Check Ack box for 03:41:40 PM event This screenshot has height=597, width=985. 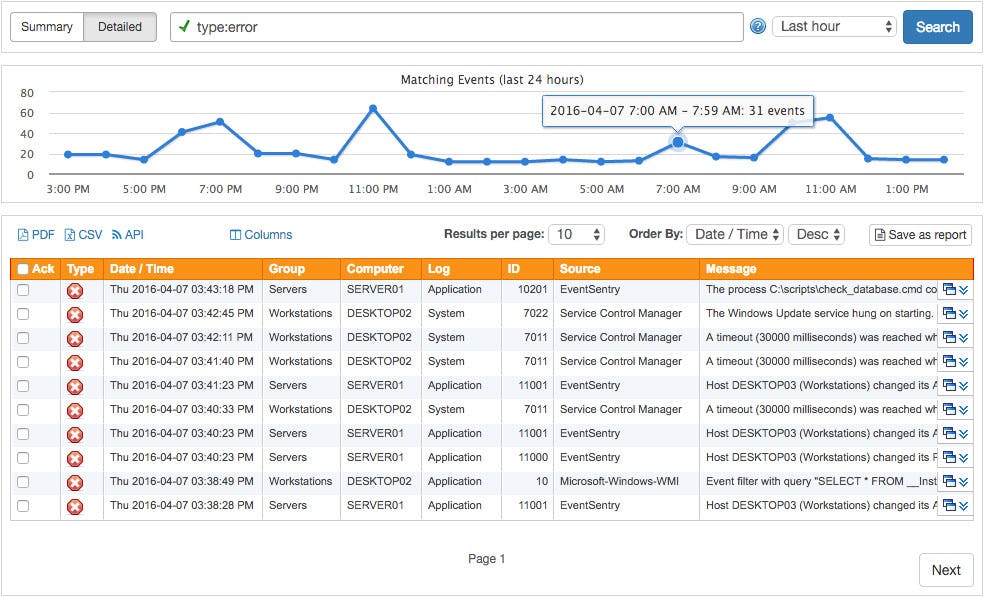click(23, 361)
